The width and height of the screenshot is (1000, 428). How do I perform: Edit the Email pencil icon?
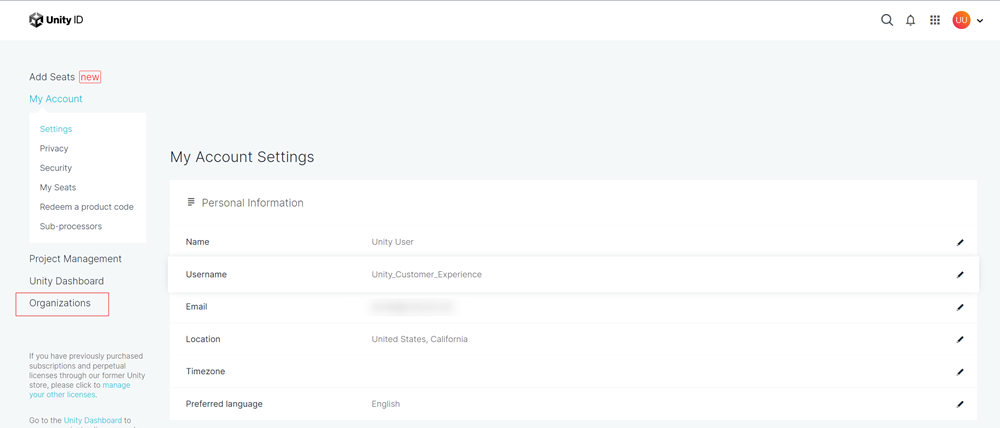pos(960,307)
